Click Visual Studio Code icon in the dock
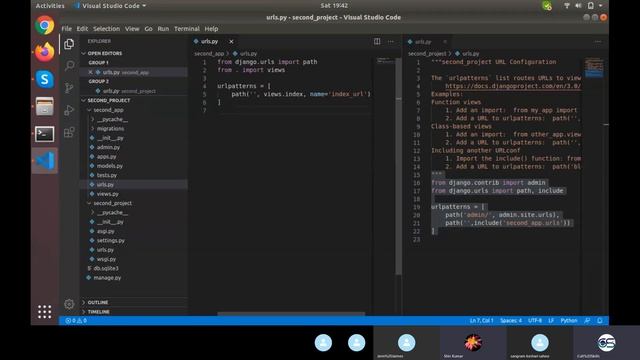 point(44,160)
